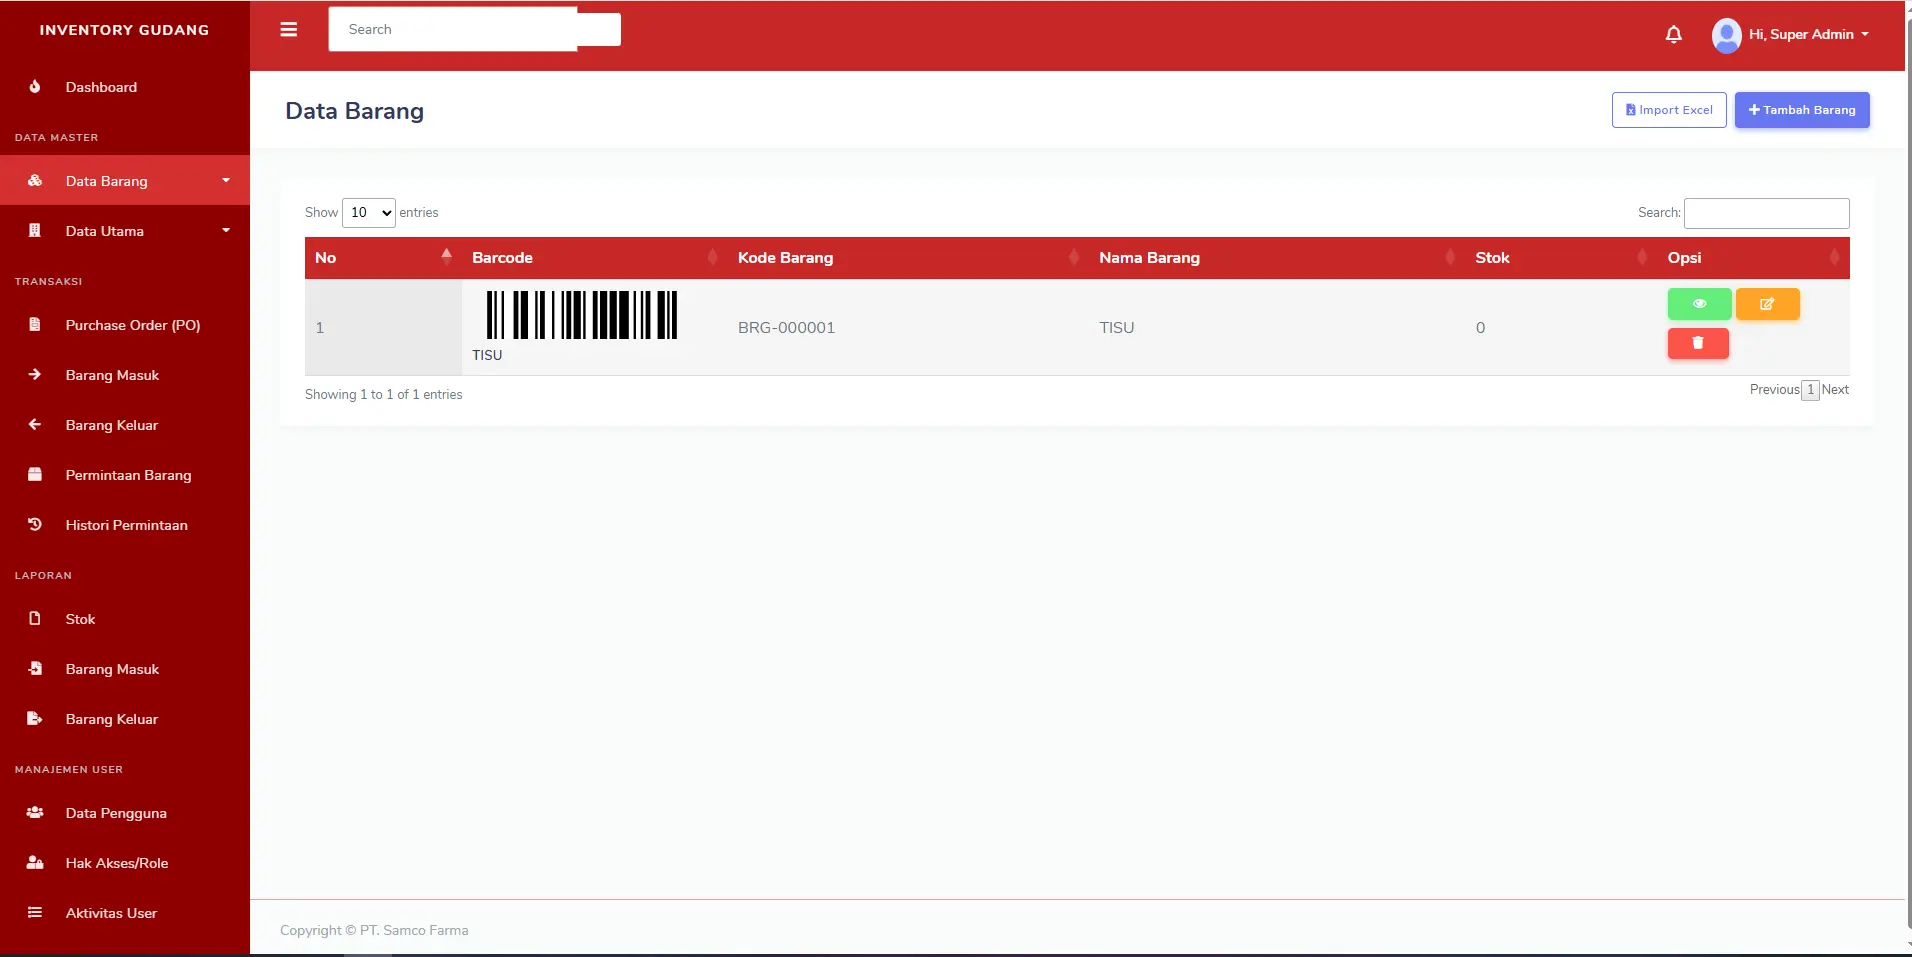Click the Import Excel button
The height and width of the screenshot is (957, 1912).
click(x=1668, y=110)
